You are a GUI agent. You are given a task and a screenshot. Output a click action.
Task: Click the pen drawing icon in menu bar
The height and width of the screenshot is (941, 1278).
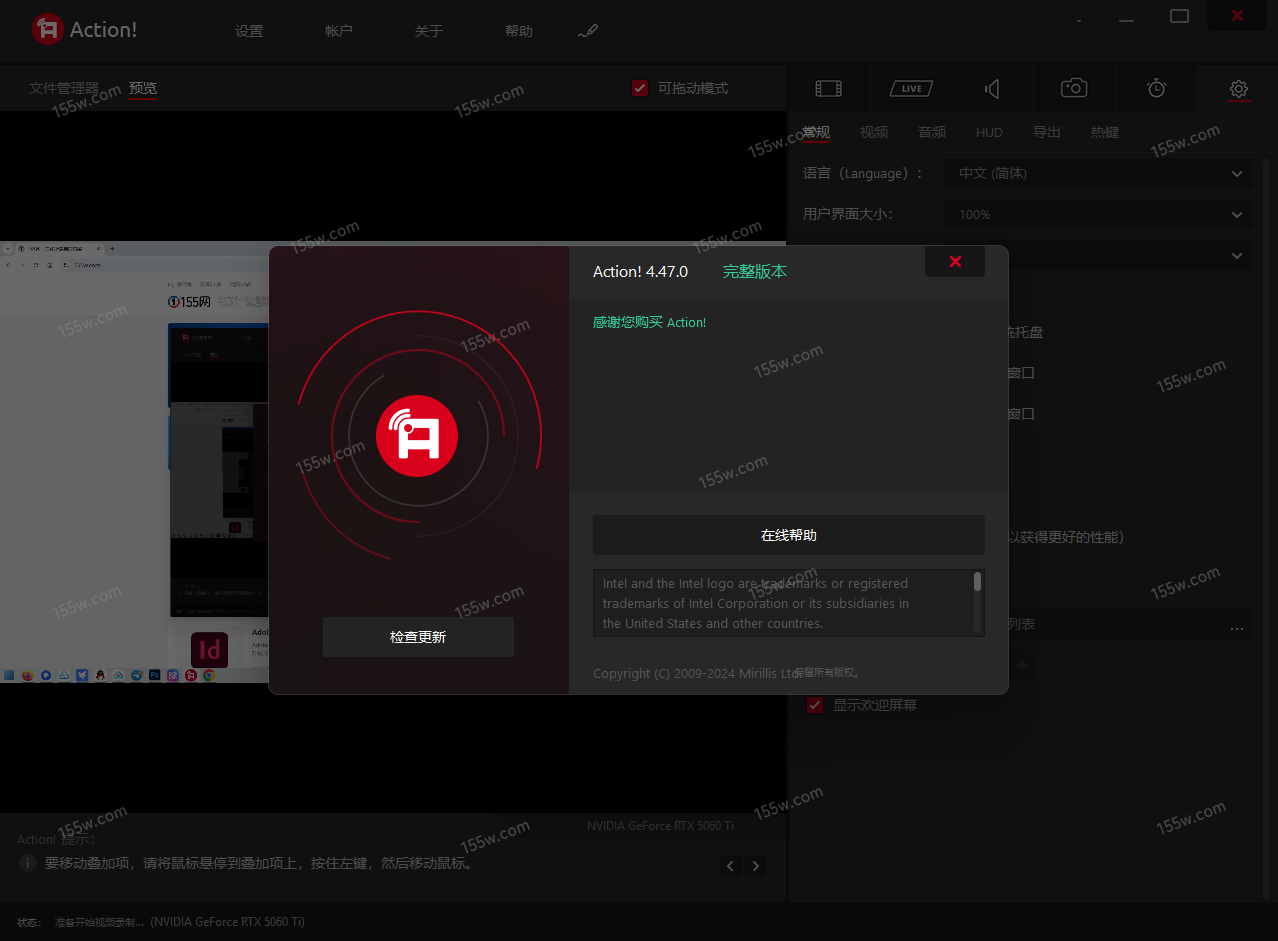(x=588, y=32)
